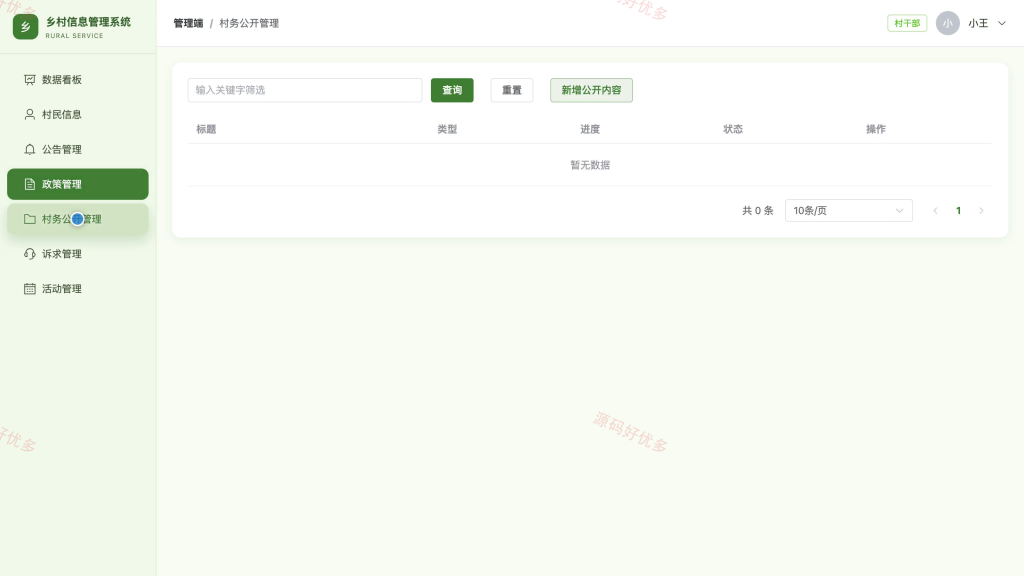This screenshot has height=576, width=1024.
Task: Select 村务公开管理 sidebar entry
Action: [78, 219]
